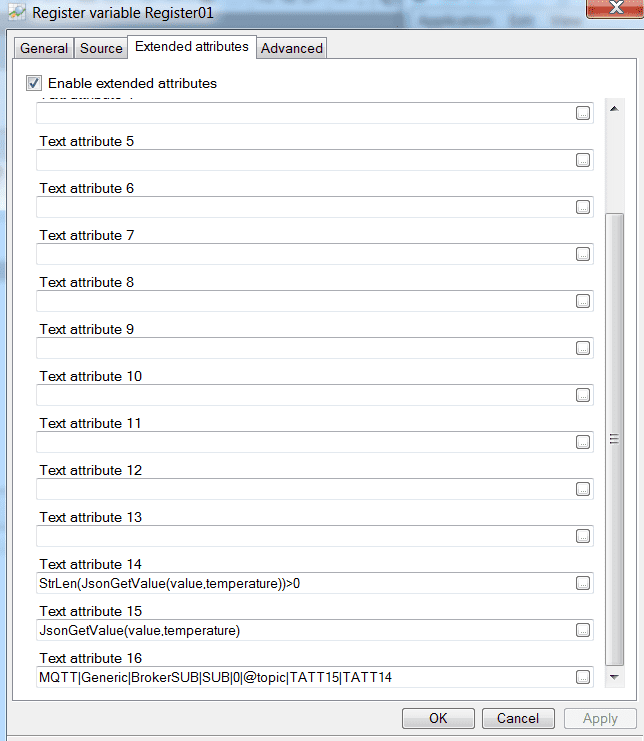Open the editor icon for Text attribute 15
This screenshot has height=741, width=644.
[x=583, y=630]
